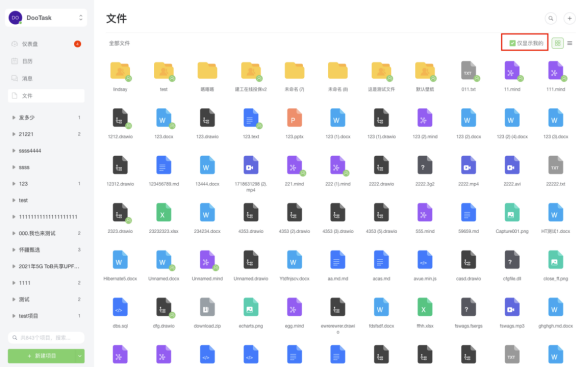This screenshot has width=581, height=367.
Task: Toggle the 仅显示我的 checkbox
Action: tap(512, 43)
